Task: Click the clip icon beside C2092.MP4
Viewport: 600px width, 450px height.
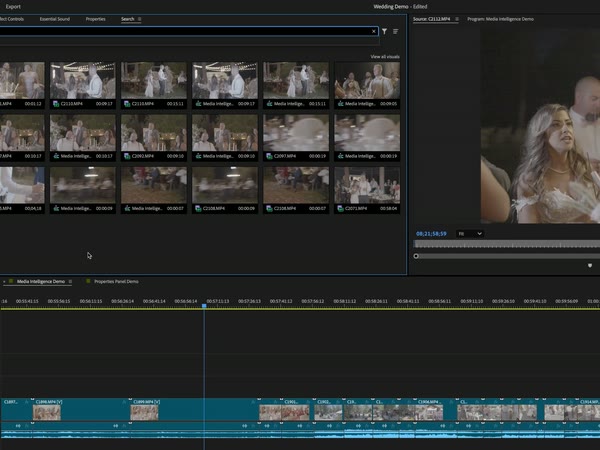Action: (127, 156)
